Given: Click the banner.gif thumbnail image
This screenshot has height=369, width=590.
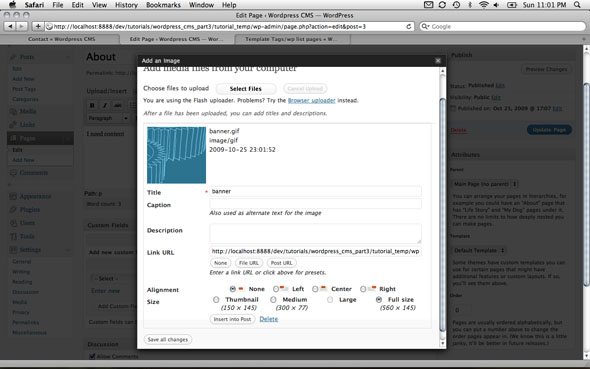Looking at the screenshot, I should [176, 155].
